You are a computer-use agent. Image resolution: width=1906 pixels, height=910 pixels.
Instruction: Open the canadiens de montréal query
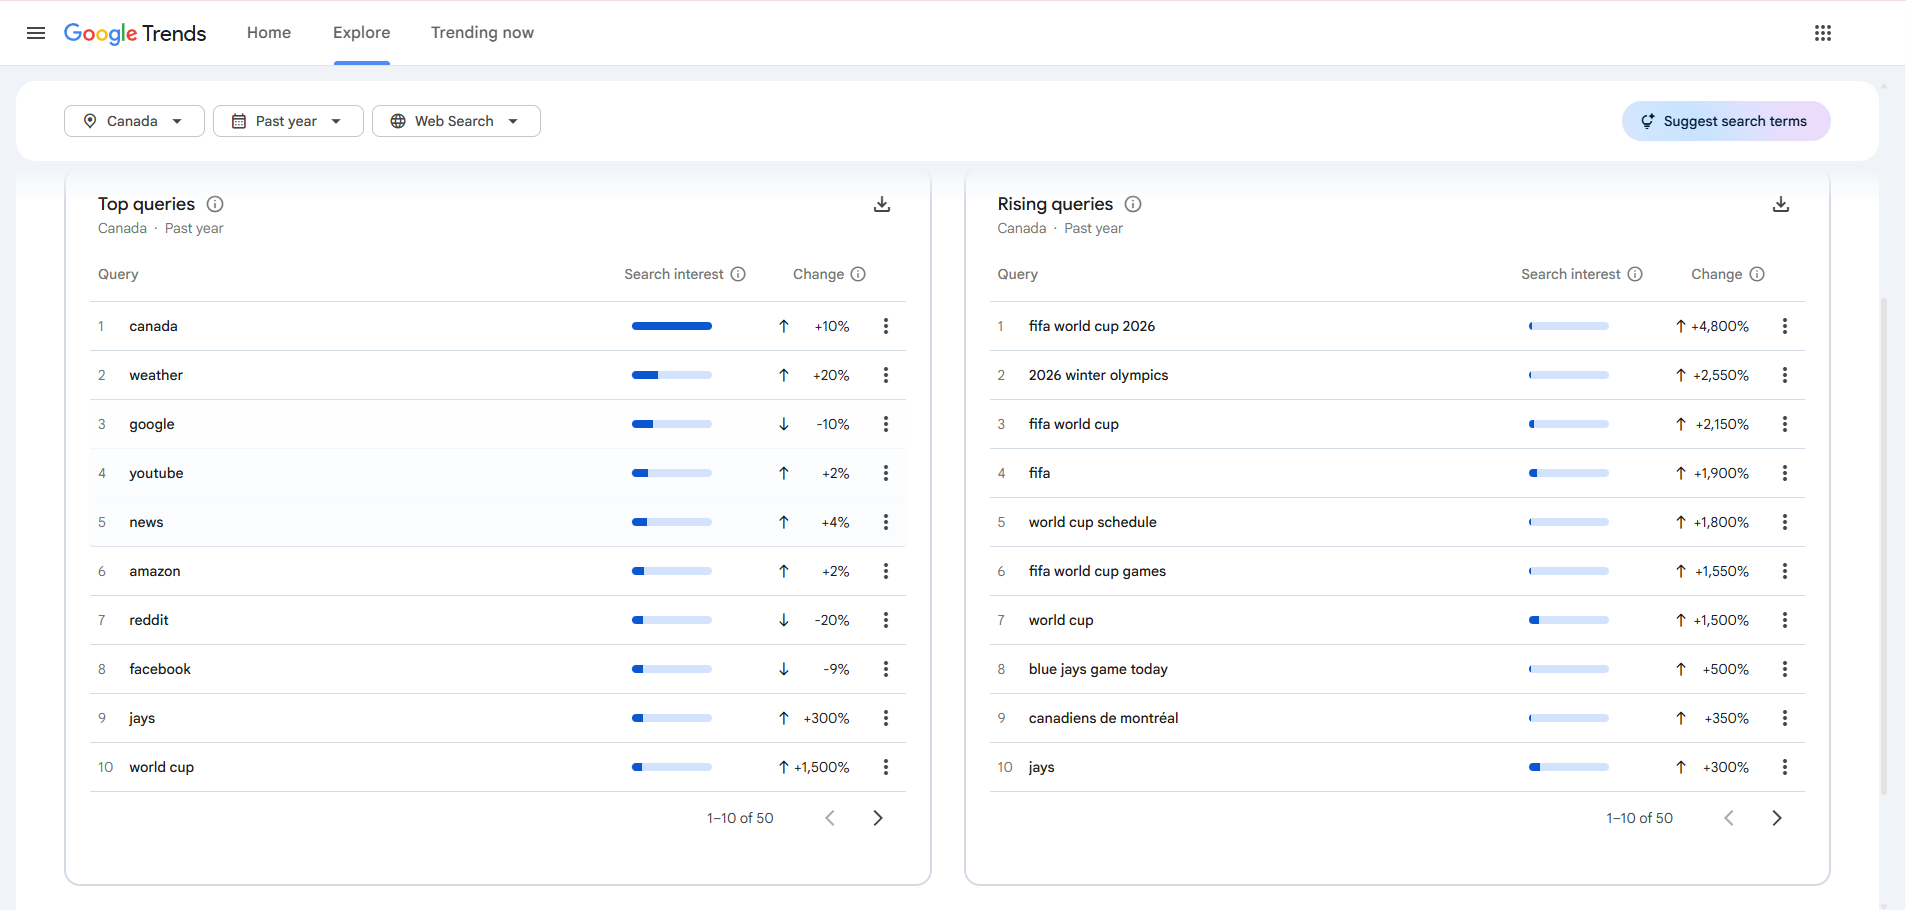[1103, 718]
